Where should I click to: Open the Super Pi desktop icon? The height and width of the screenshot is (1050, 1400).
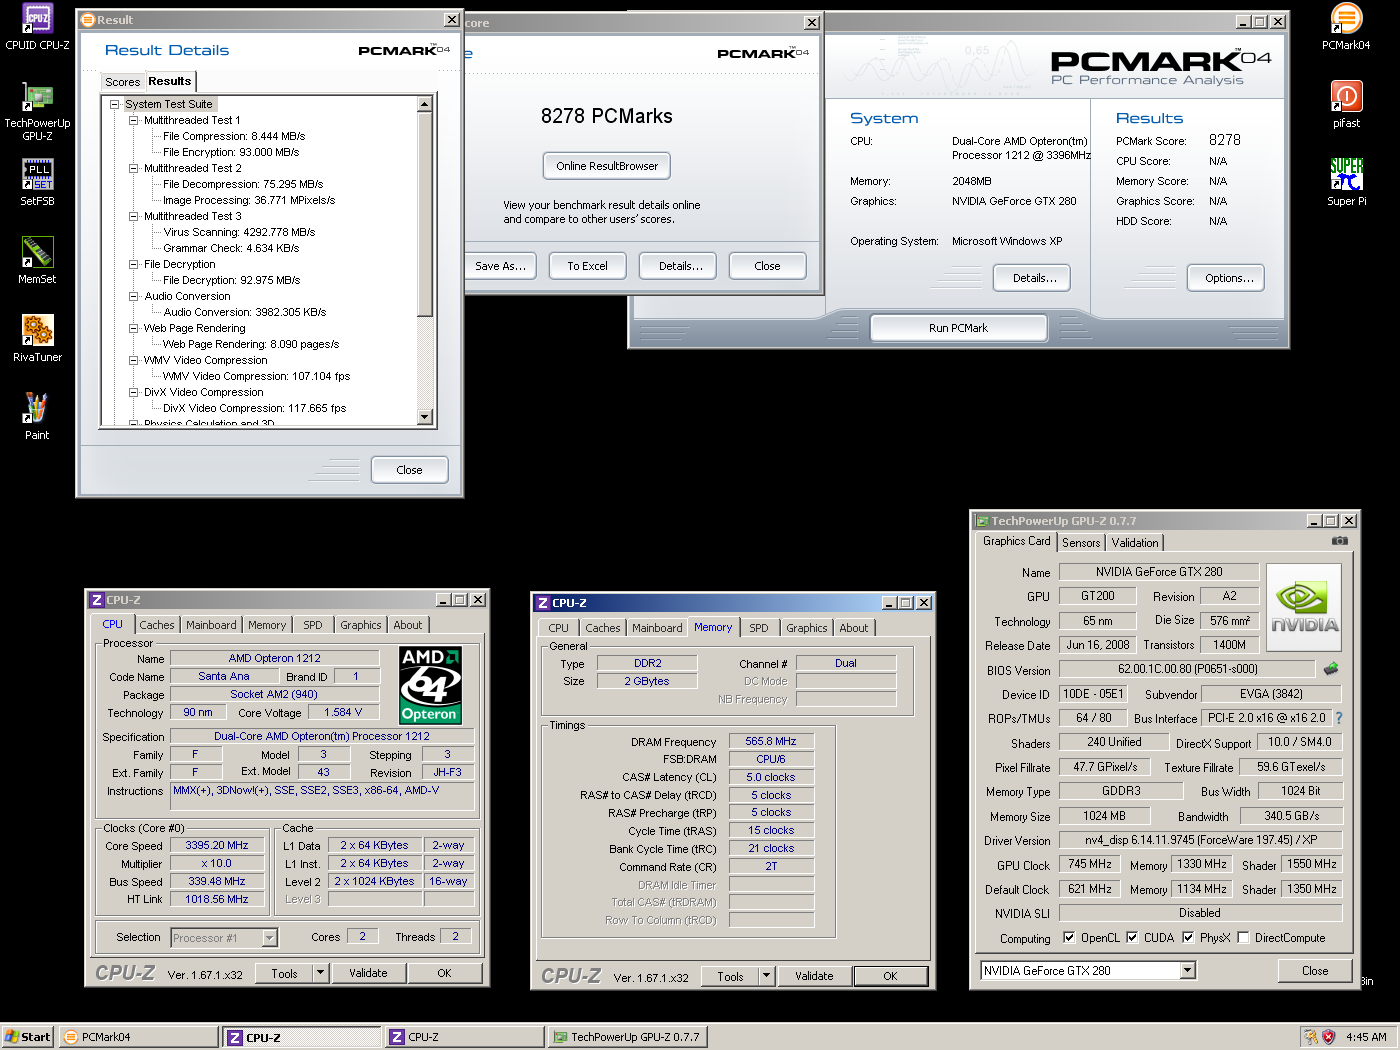(x=1346, y=183)
